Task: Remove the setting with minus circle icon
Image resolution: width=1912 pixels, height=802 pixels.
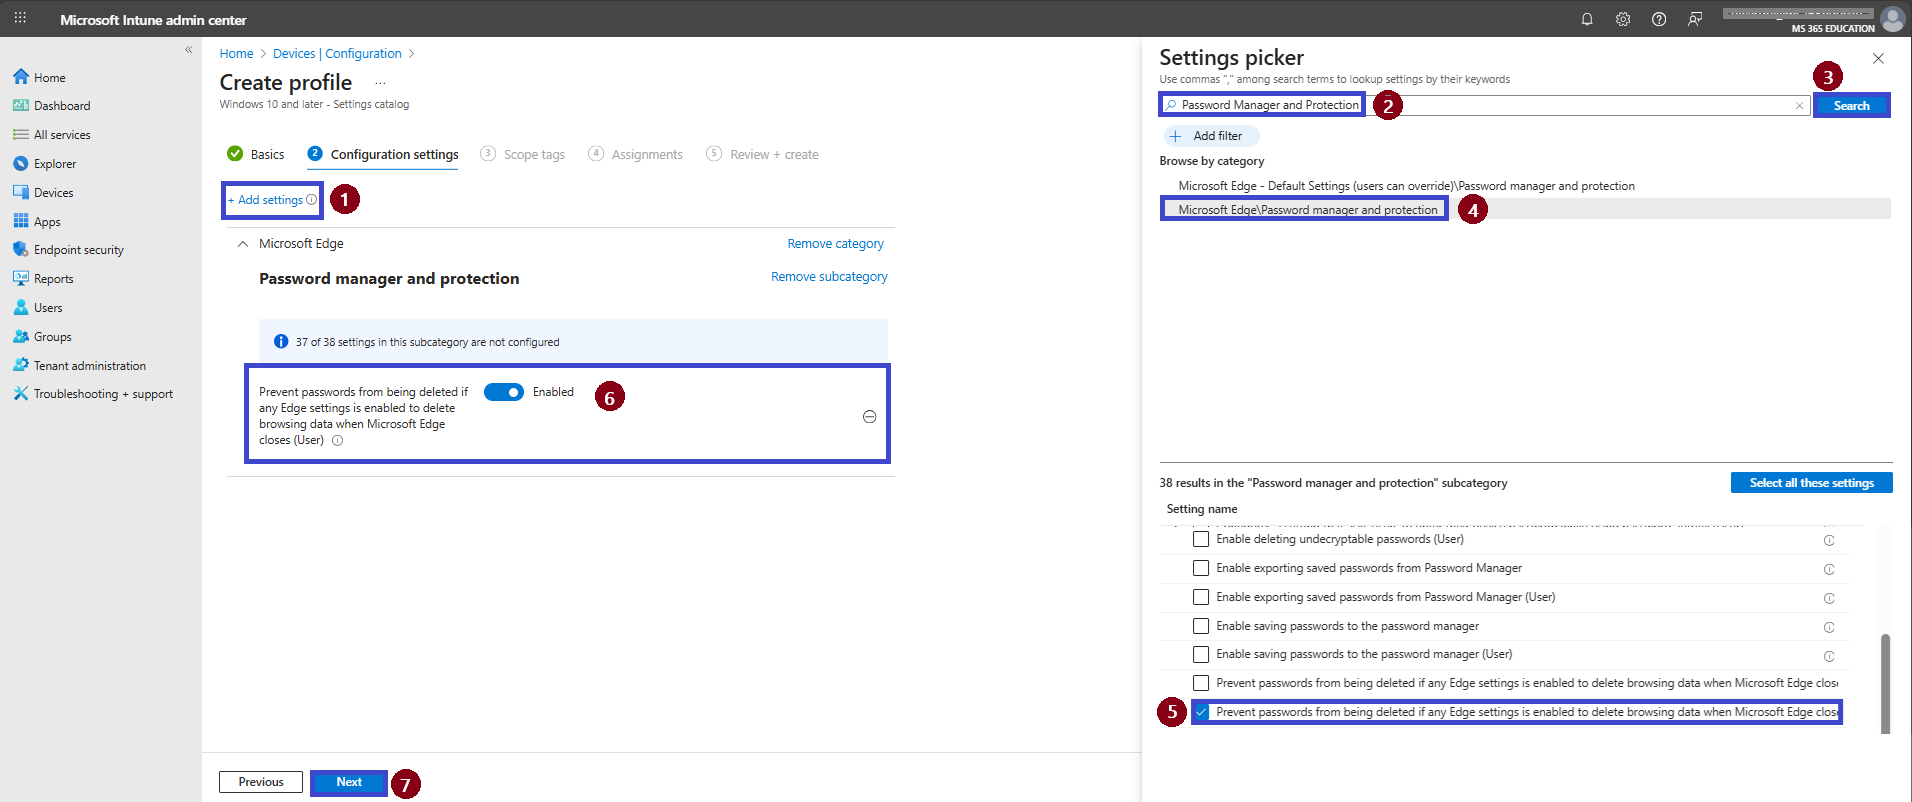Action: coord(869,417)
